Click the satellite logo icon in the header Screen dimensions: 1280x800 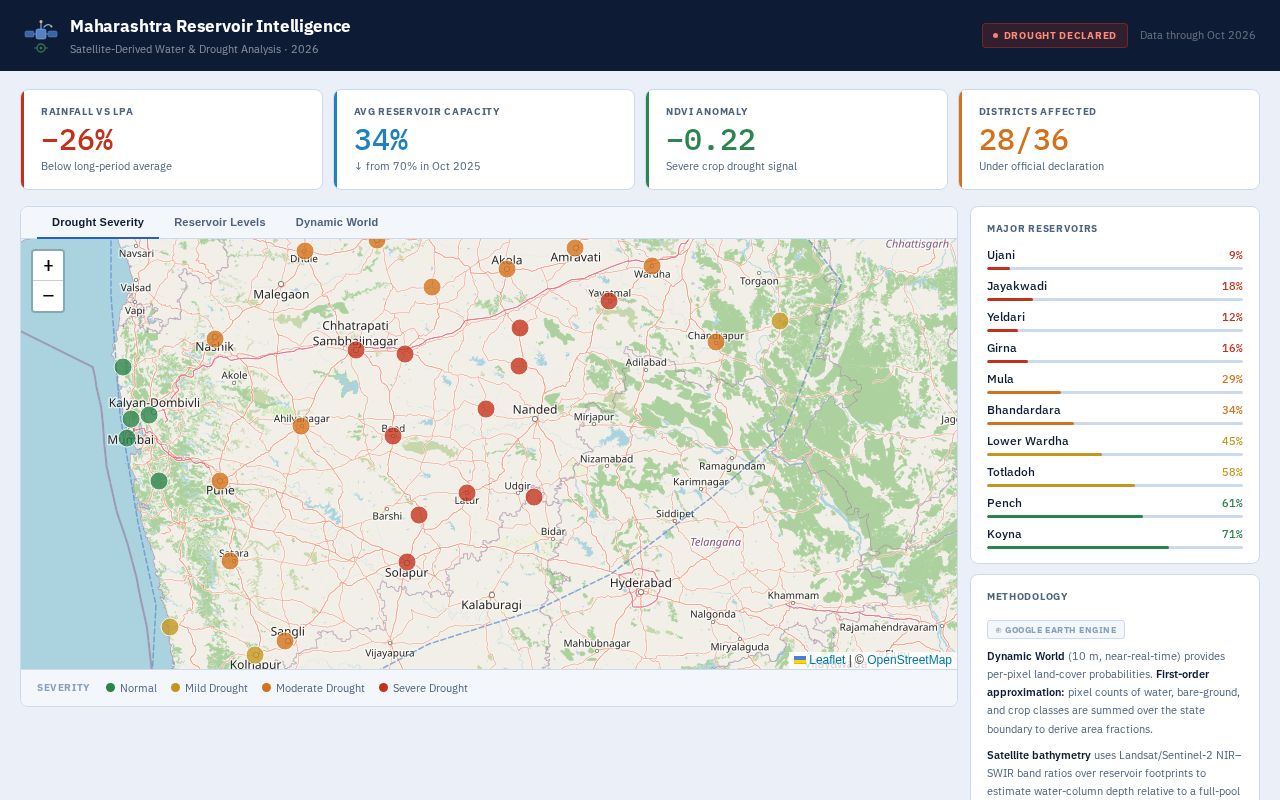click(x=41, y=35)
